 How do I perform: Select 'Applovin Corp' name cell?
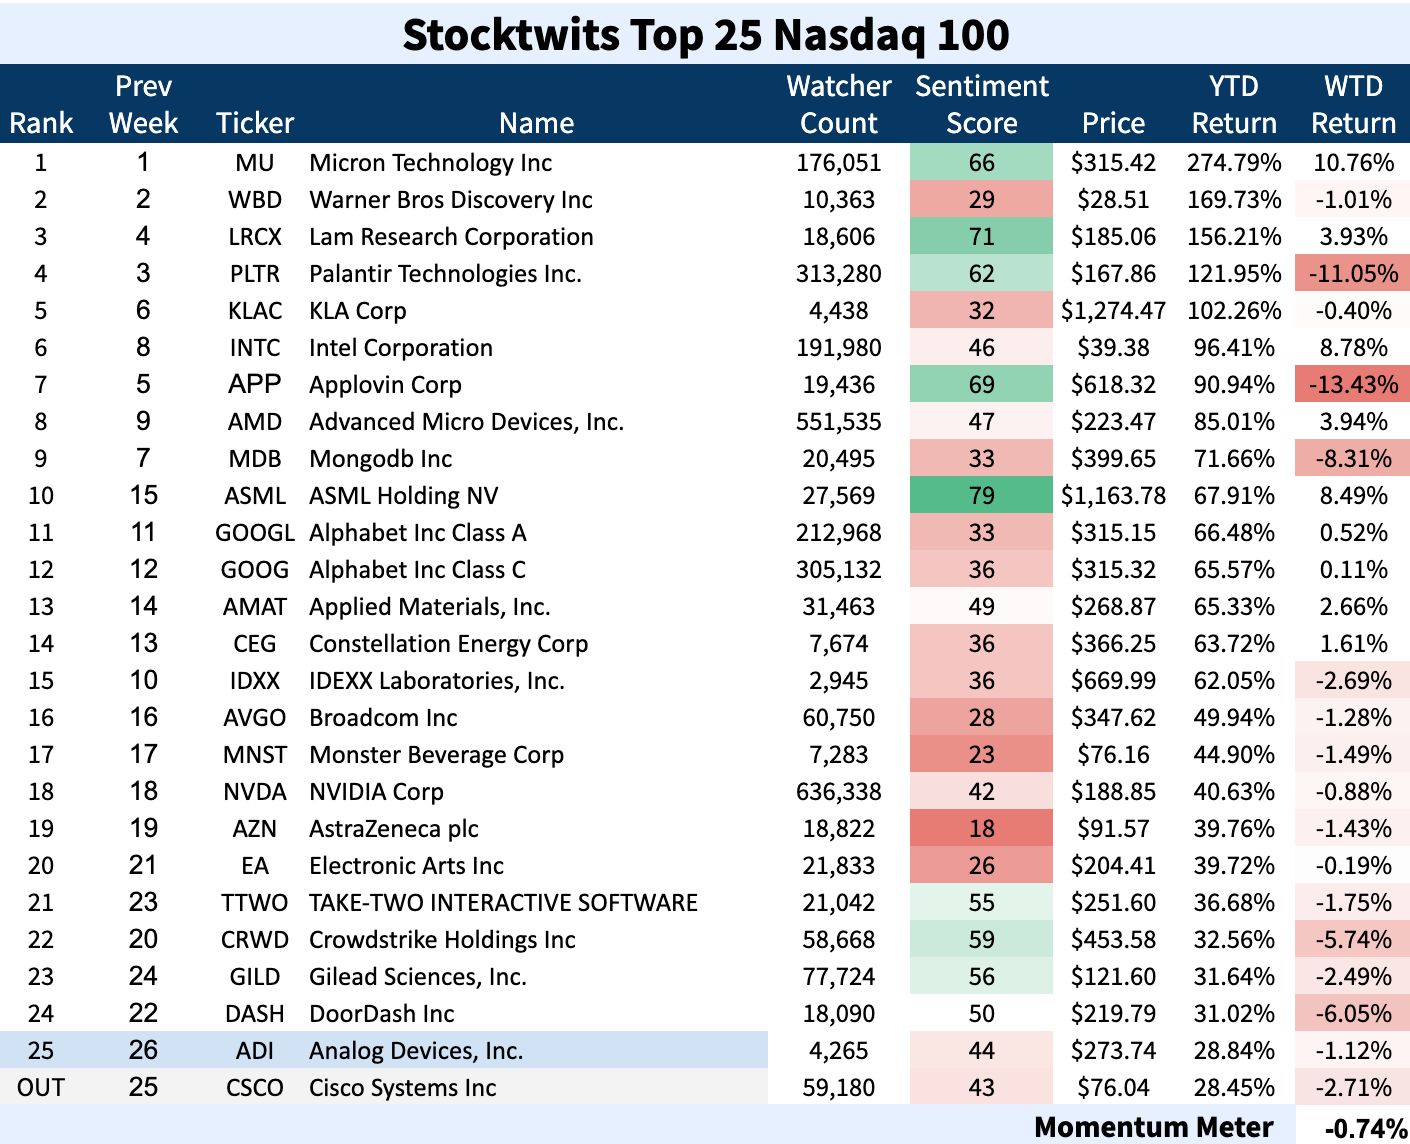point(385,385)
